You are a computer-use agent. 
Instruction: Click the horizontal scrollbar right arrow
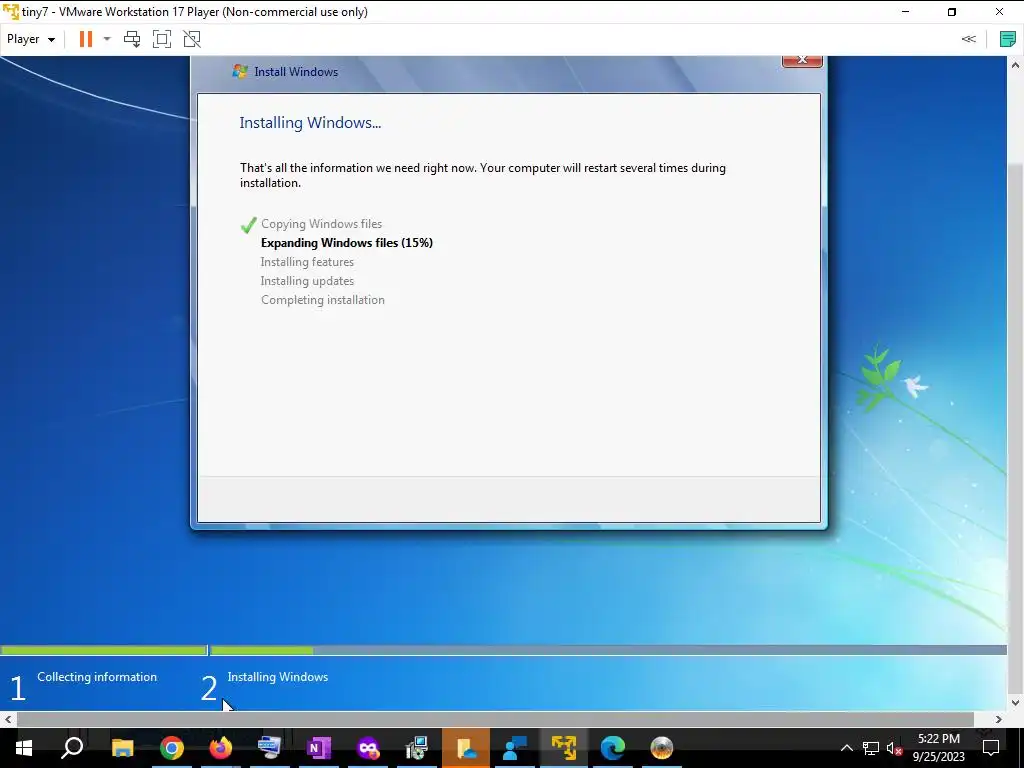point(999,720)
